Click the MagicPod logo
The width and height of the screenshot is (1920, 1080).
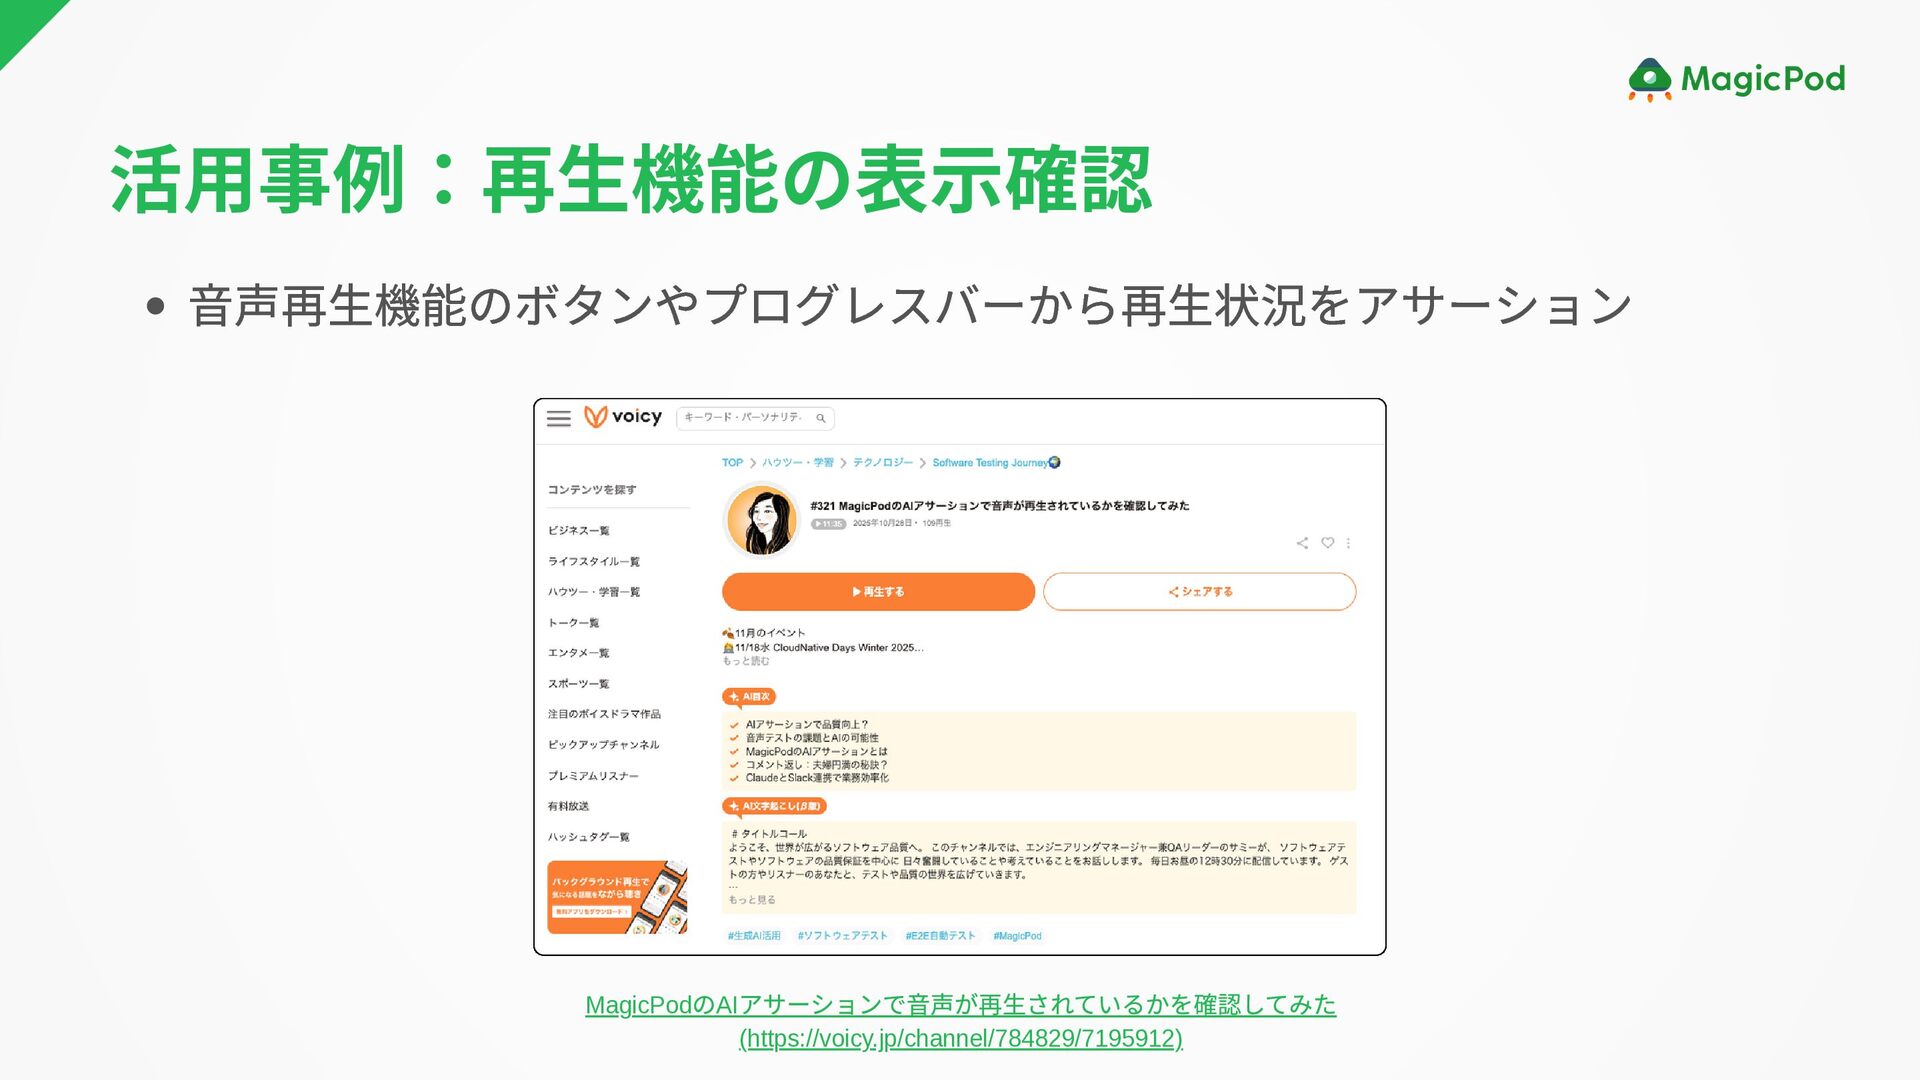1736,79
